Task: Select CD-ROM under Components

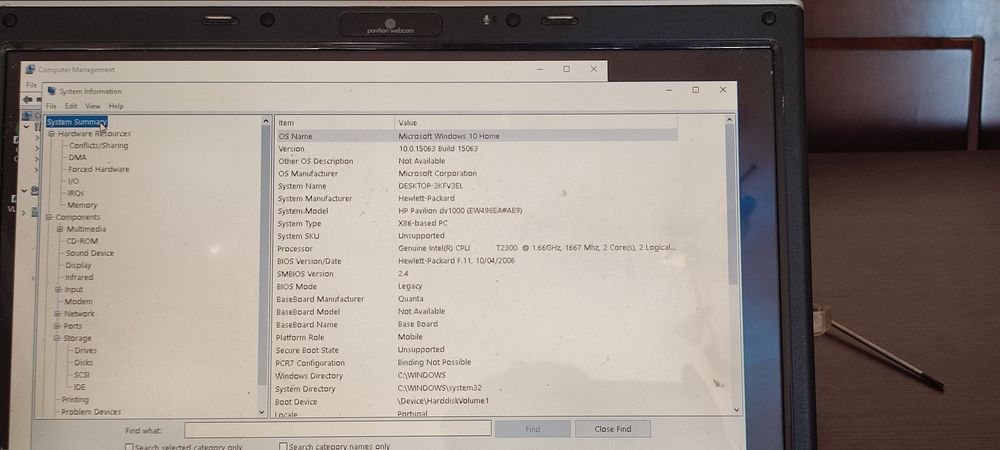Action: click(82, 241)
